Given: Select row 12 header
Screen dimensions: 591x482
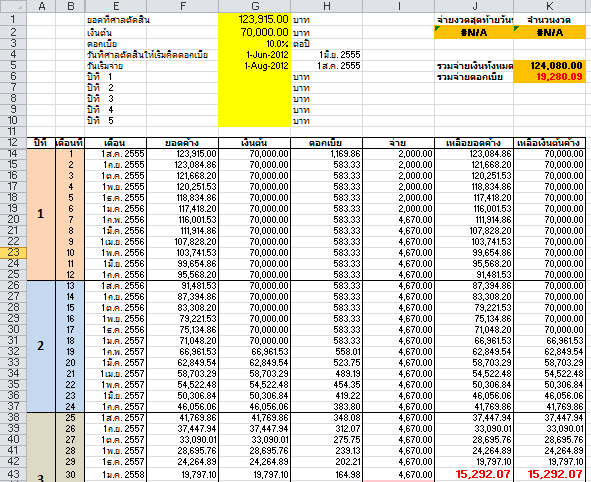Looking at the screenshot, I should [13, 142].
